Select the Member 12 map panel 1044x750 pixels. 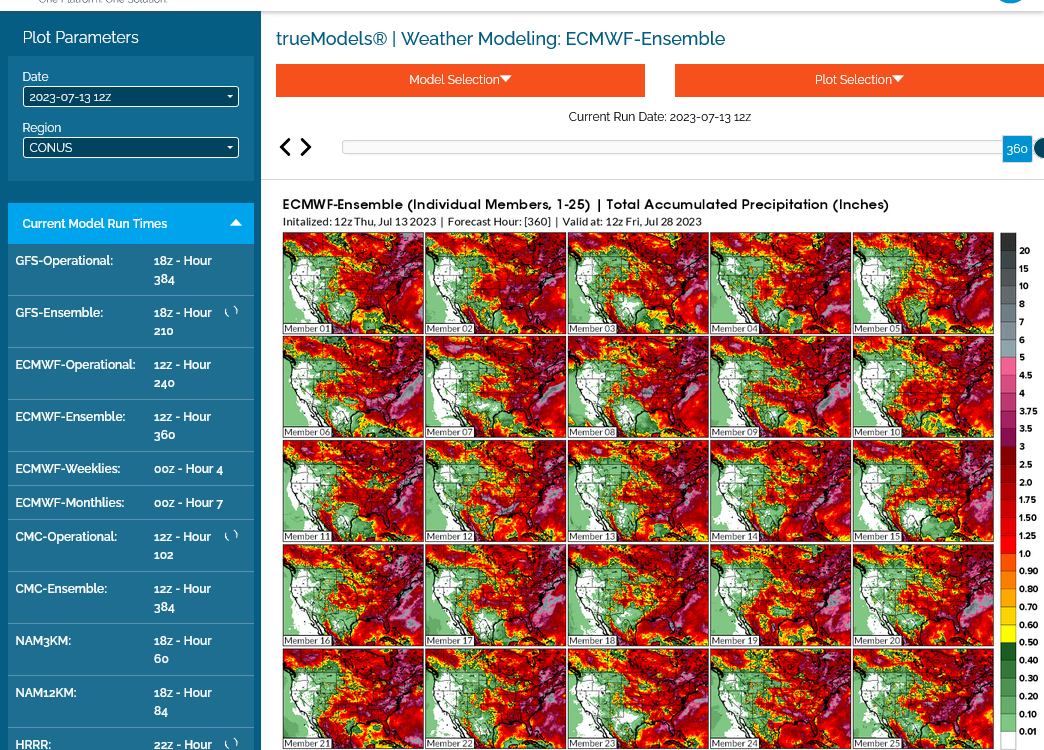(495, 491)
